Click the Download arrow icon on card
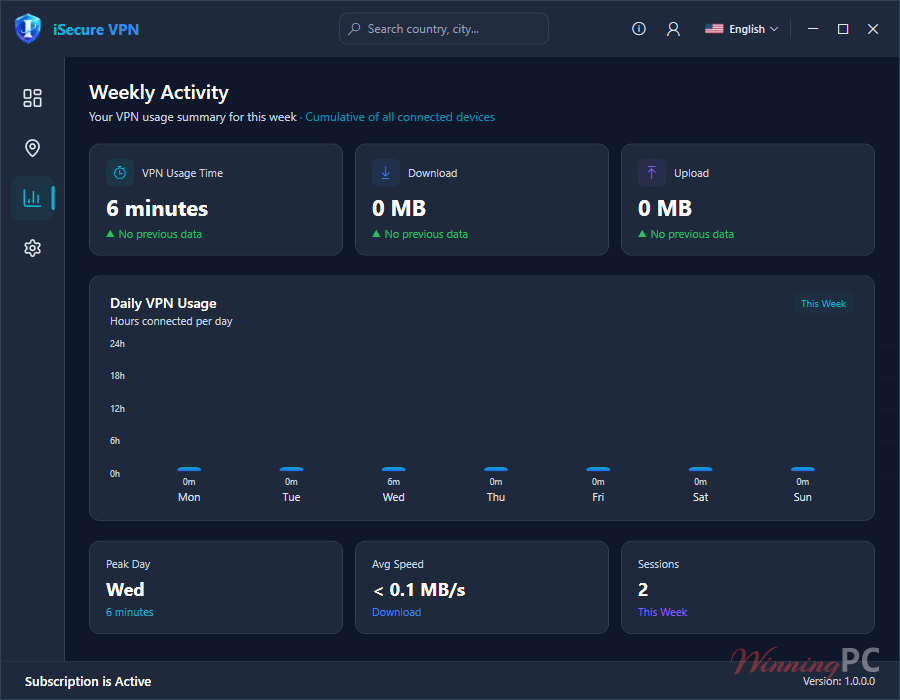The width and height of the screenshot is (900, 700). coord(386,173)
